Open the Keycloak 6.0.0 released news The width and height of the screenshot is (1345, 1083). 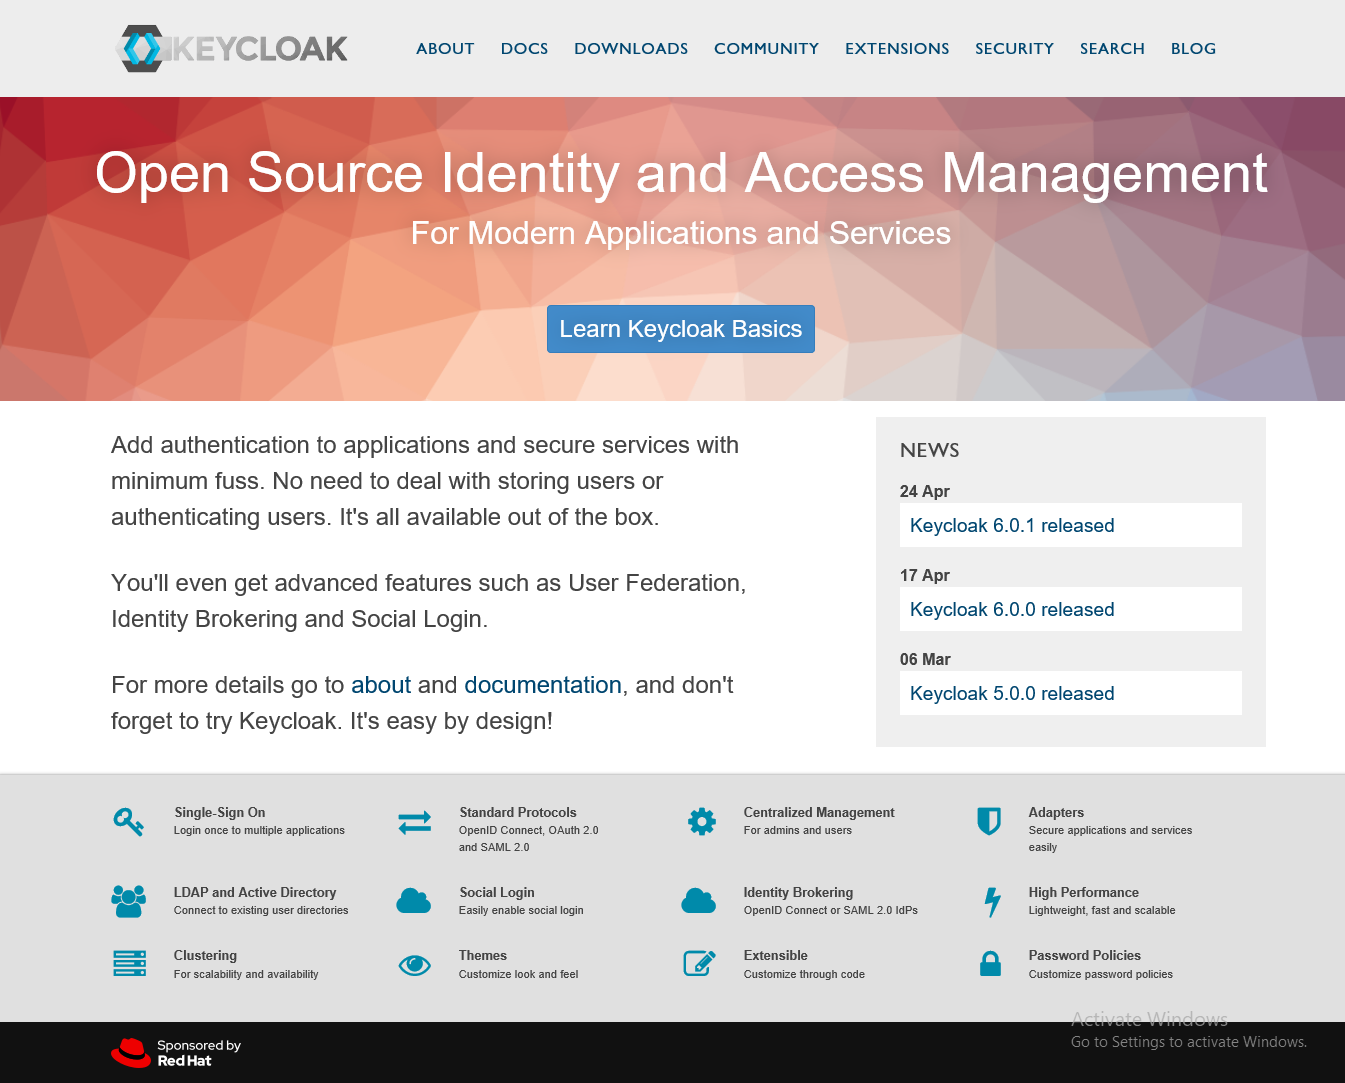tap(1071, 609)
